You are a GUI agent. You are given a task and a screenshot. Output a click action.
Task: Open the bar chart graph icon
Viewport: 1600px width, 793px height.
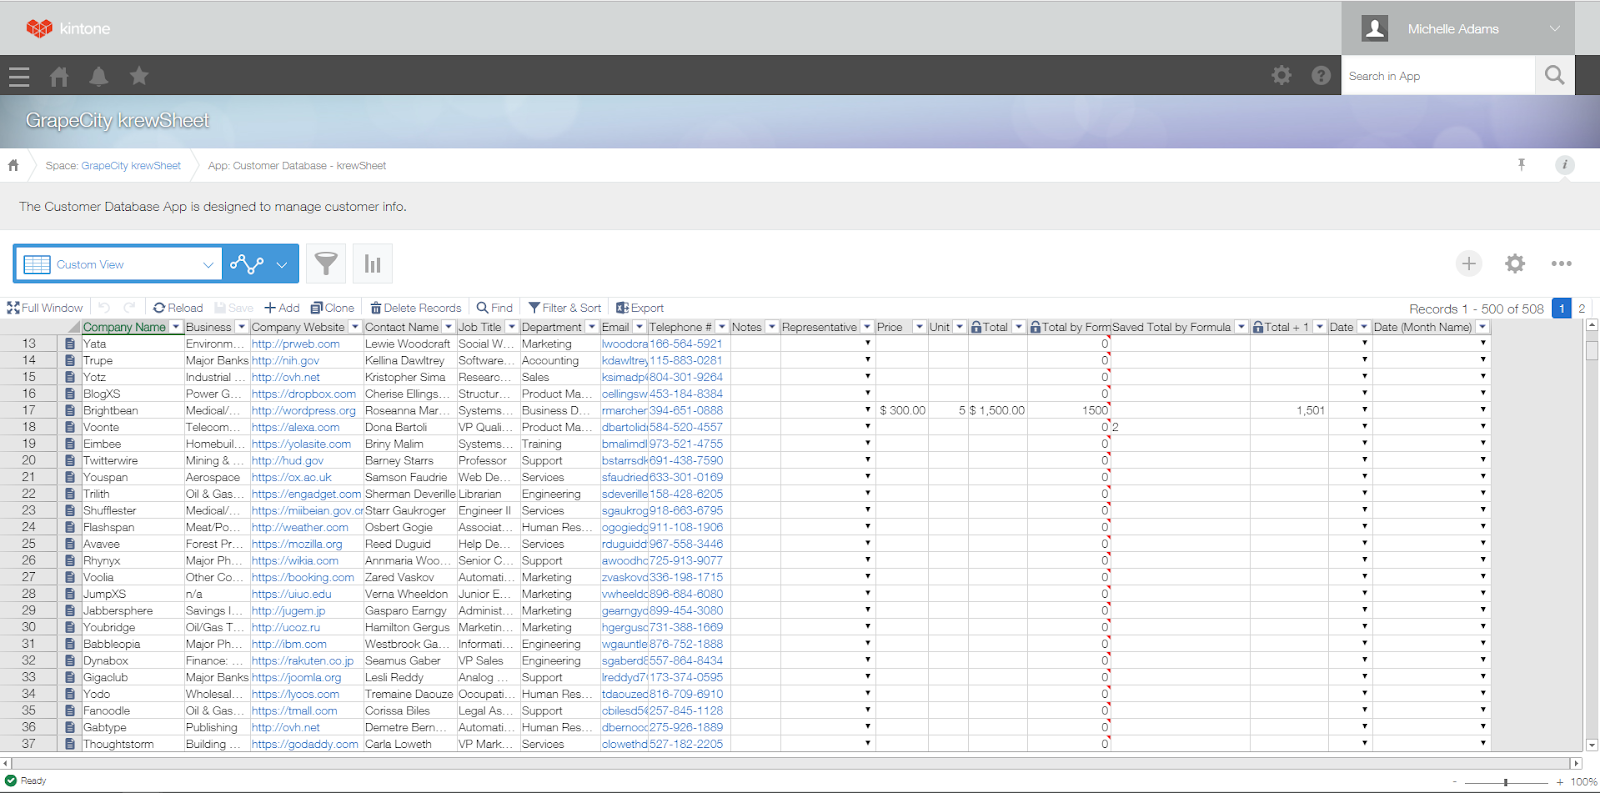coord(372,264)
